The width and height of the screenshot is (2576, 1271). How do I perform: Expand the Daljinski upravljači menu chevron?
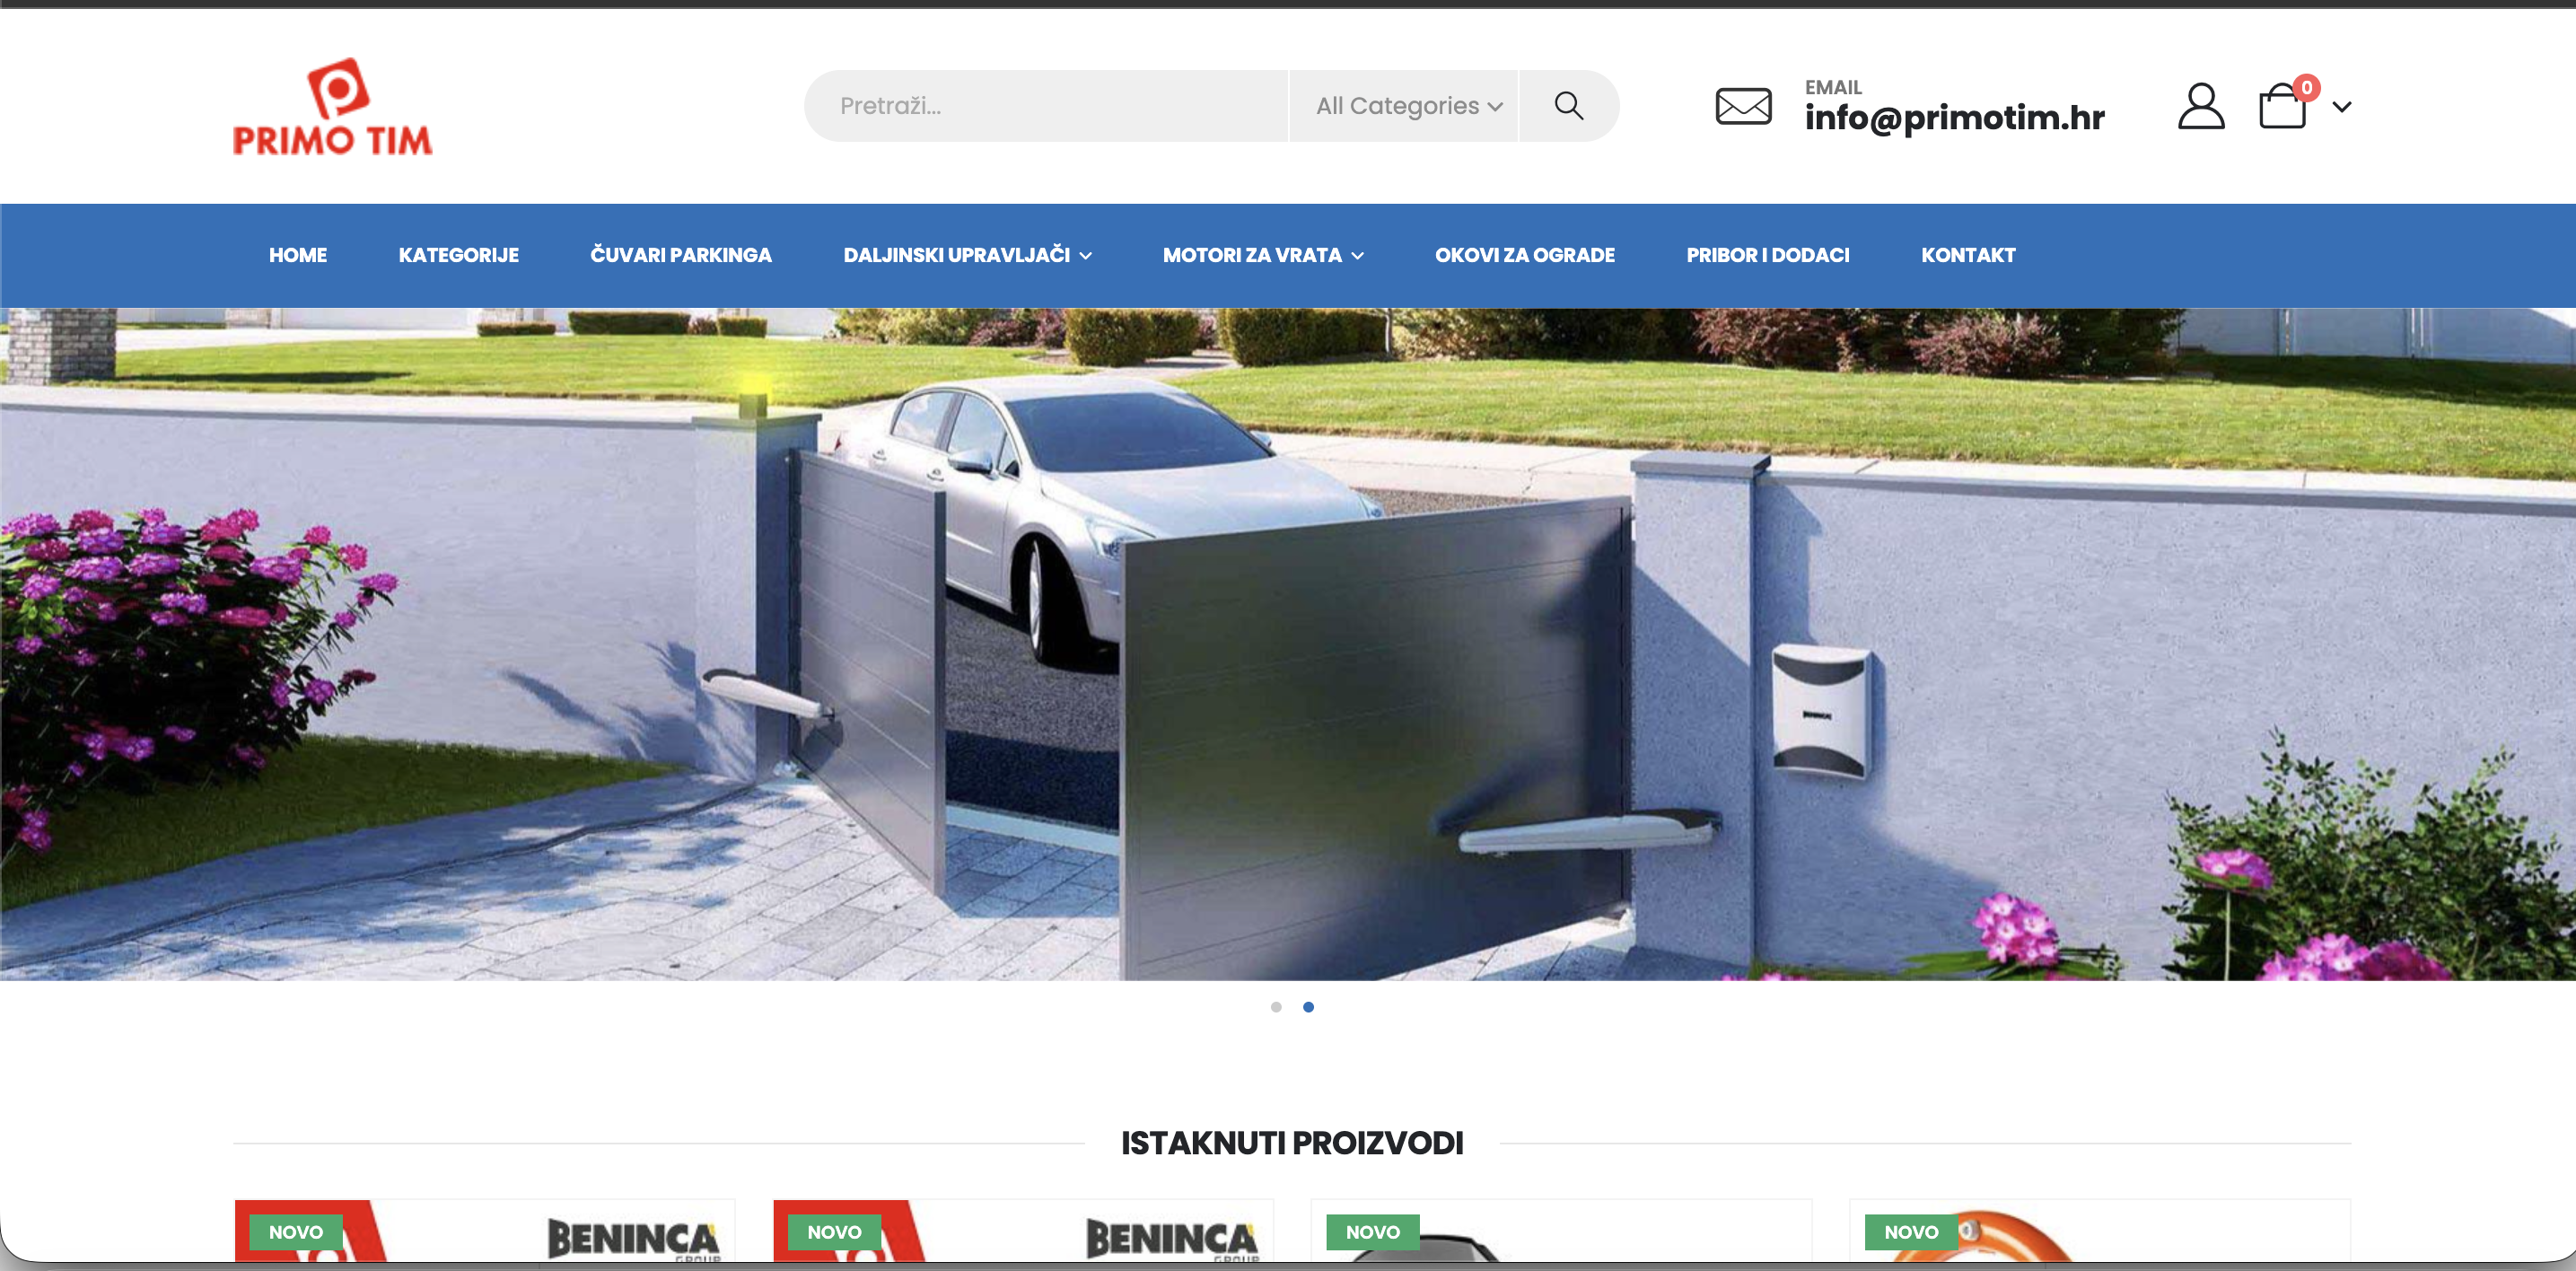[x=1086, y=256]
